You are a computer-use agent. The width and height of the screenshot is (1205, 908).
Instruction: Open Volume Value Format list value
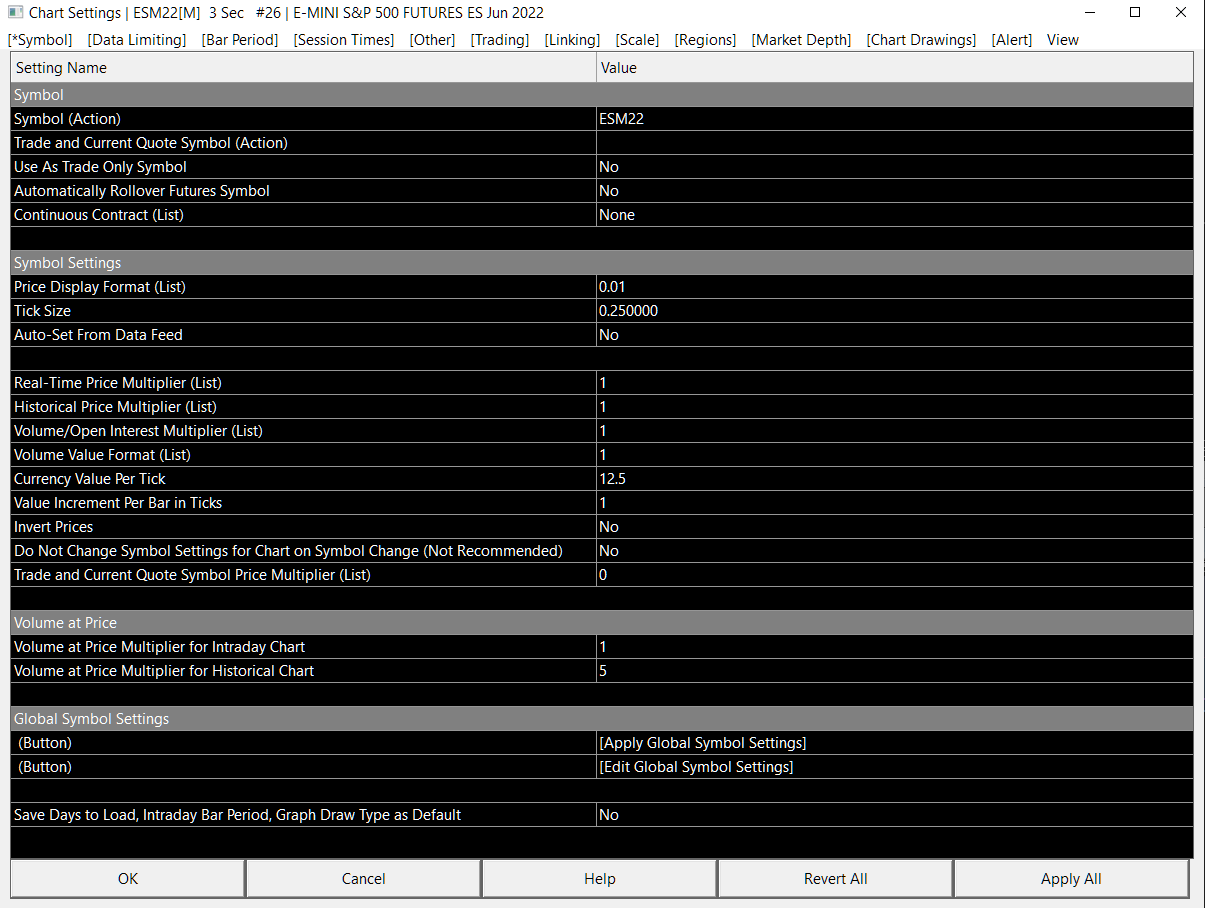click(894, 455)
